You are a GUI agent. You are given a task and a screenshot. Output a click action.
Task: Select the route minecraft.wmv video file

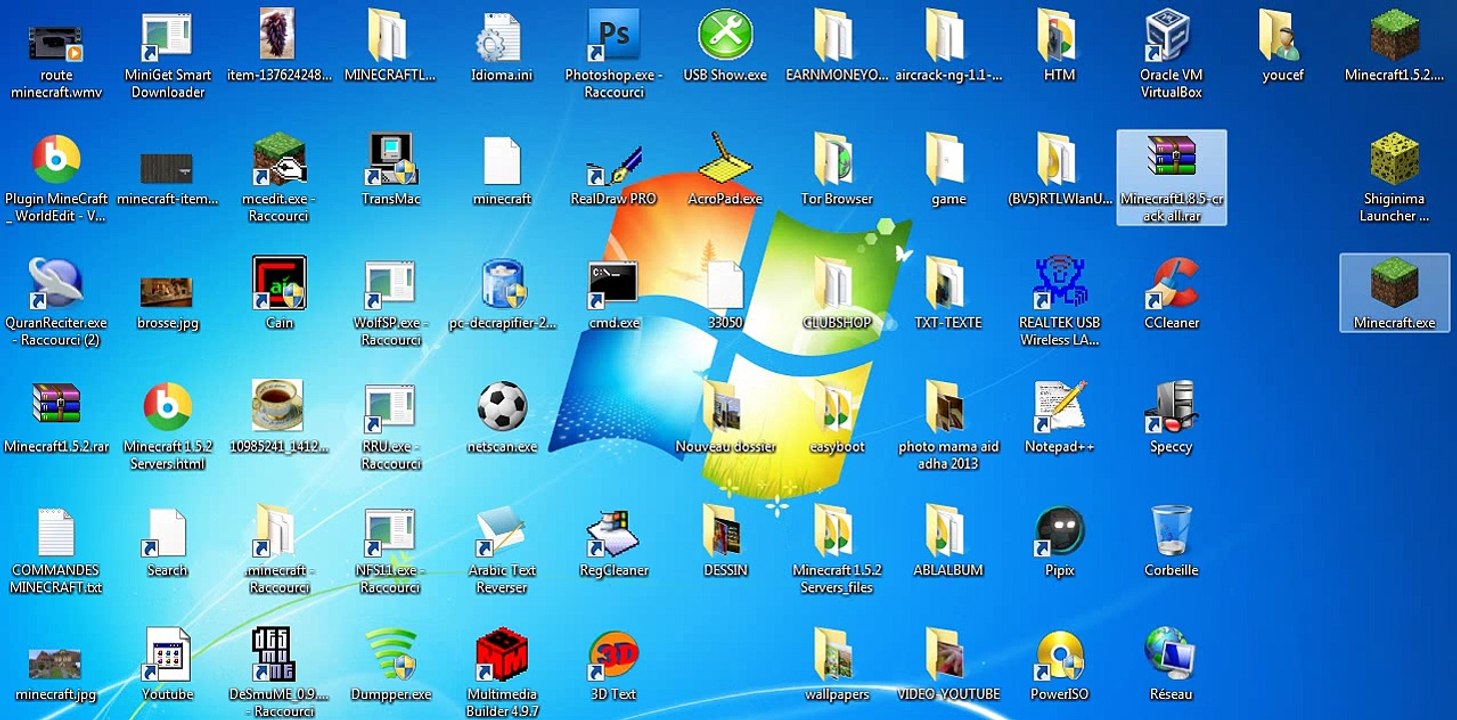[x=56, y=42]
